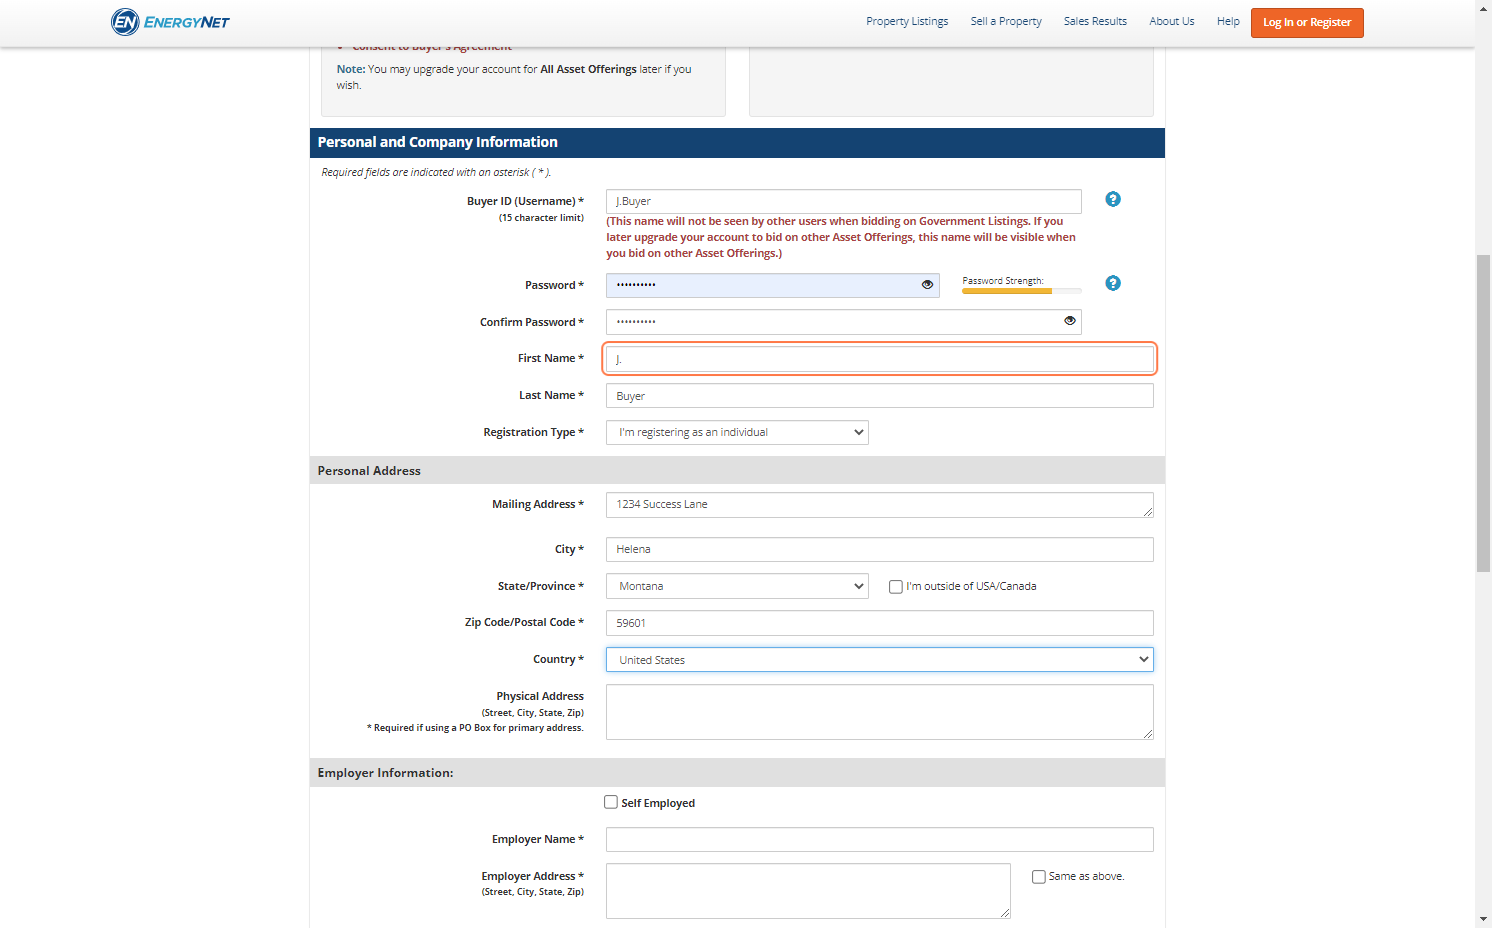Click the Mailing Address field
The height and width of the screenshot is (928, 1492).
880,505
